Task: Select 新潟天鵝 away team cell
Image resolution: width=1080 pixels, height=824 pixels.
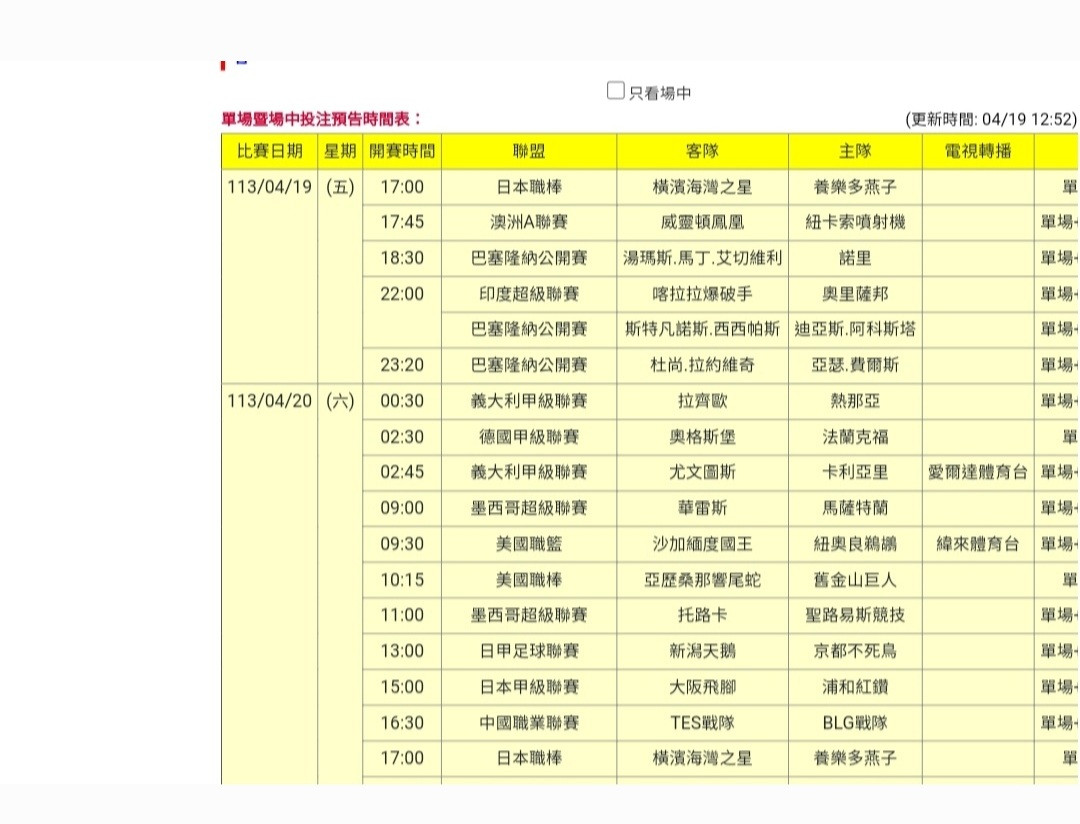Action: 703,650
